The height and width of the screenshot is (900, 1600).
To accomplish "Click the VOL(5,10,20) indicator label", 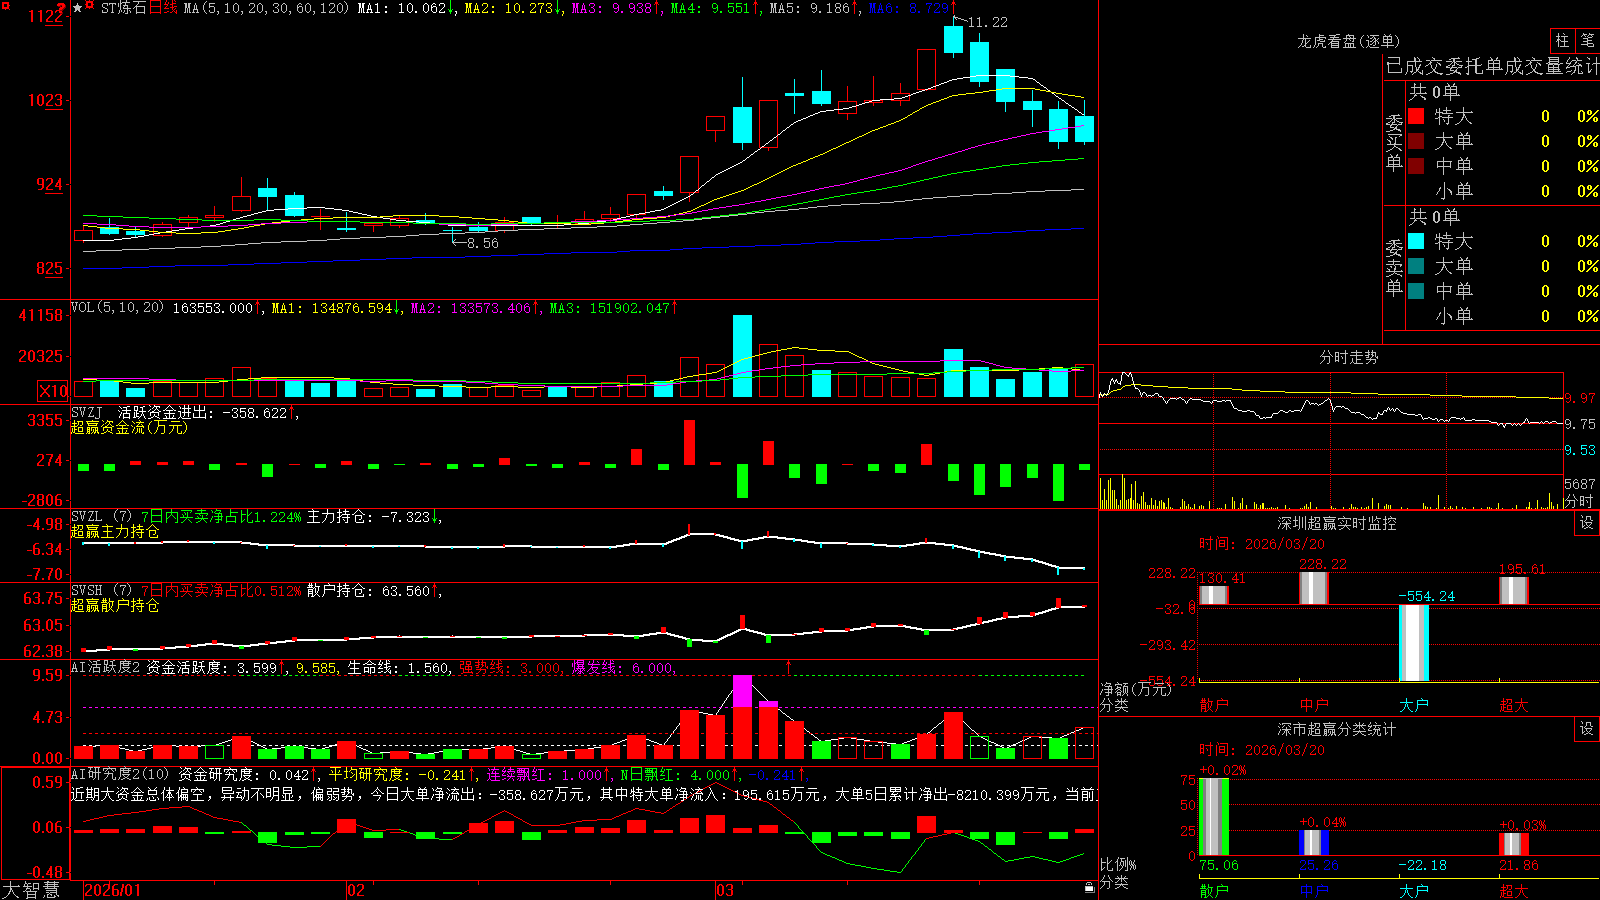I will [x=117, y=308].
